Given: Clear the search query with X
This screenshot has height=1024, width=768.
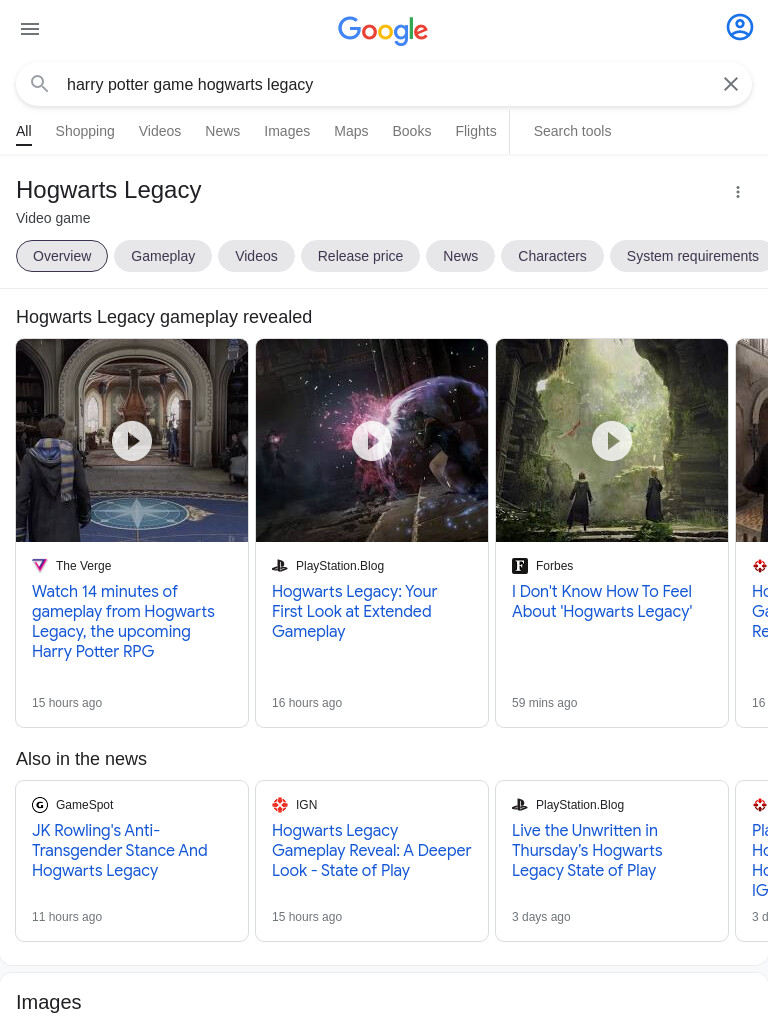Looking at the screenshot, I should pyautogui.click(x=731, y=84).
